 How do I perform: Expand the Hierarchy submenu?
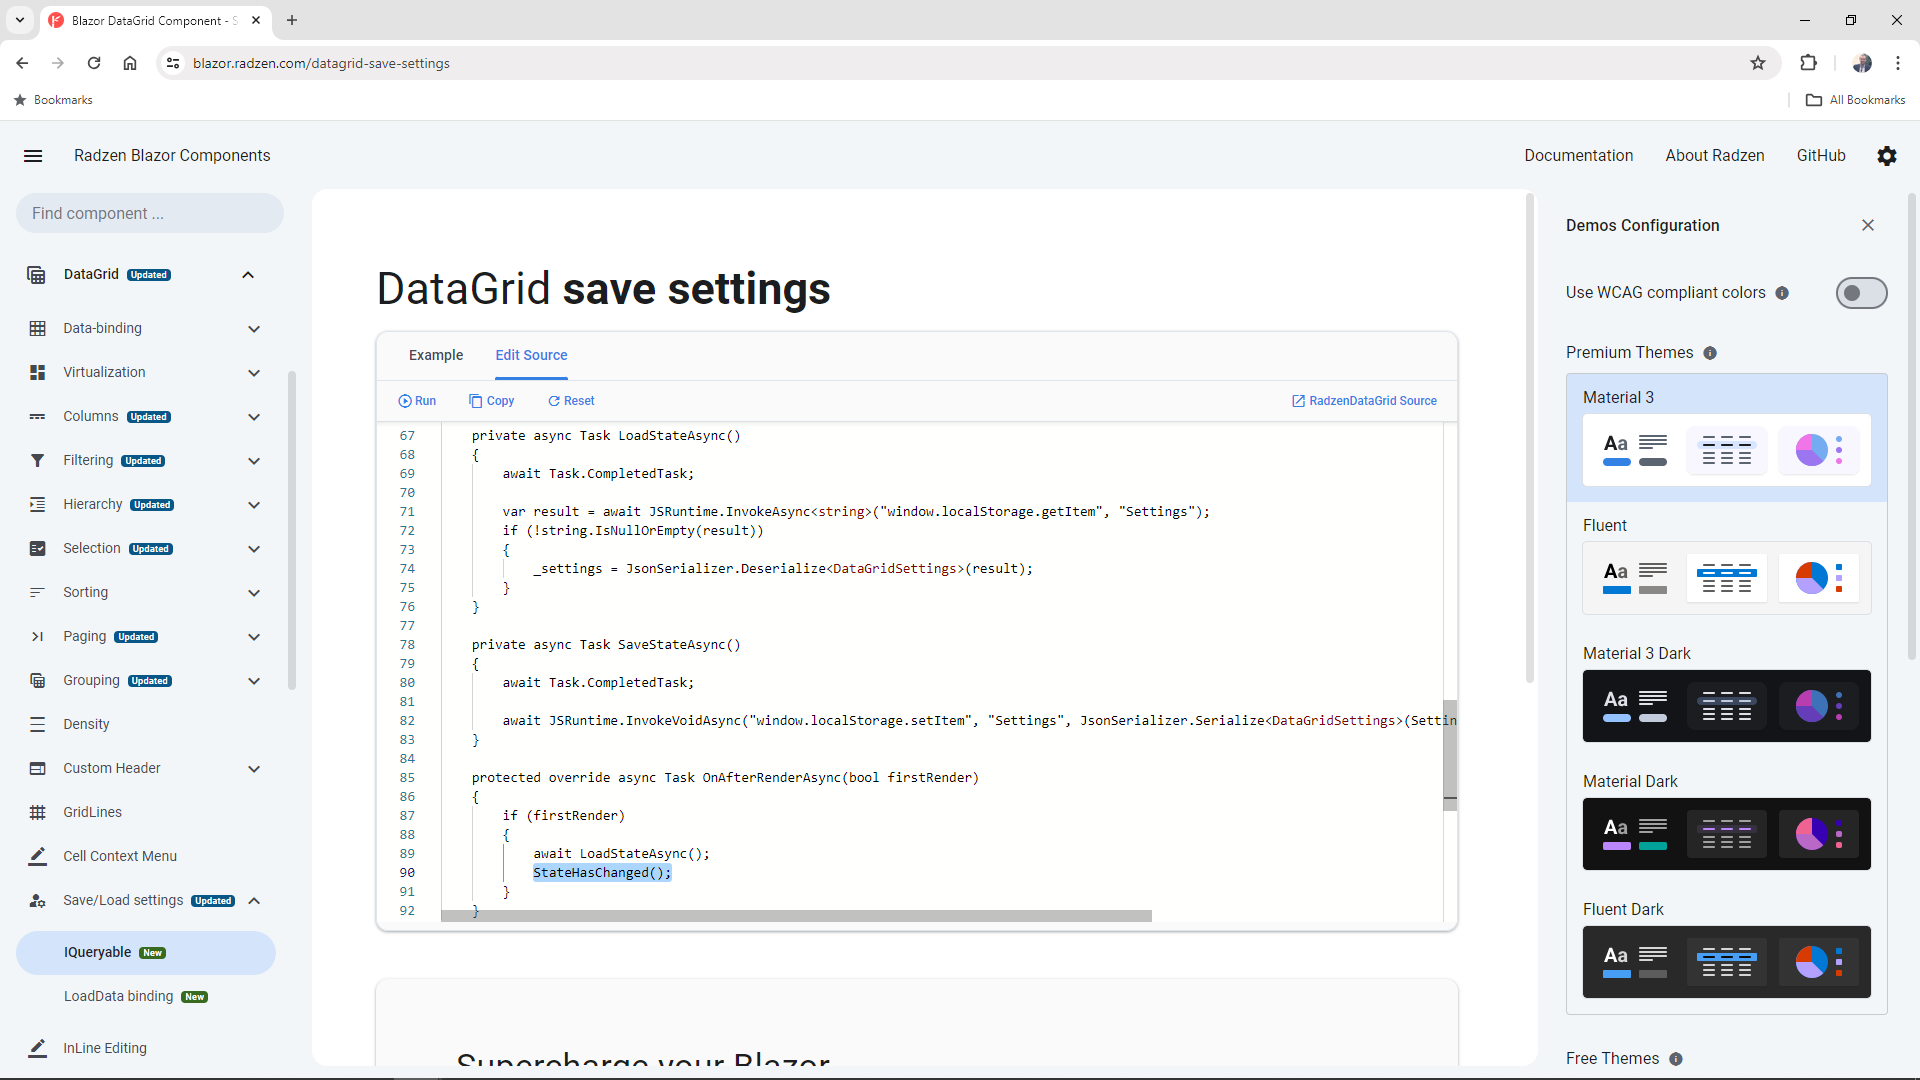254,505
